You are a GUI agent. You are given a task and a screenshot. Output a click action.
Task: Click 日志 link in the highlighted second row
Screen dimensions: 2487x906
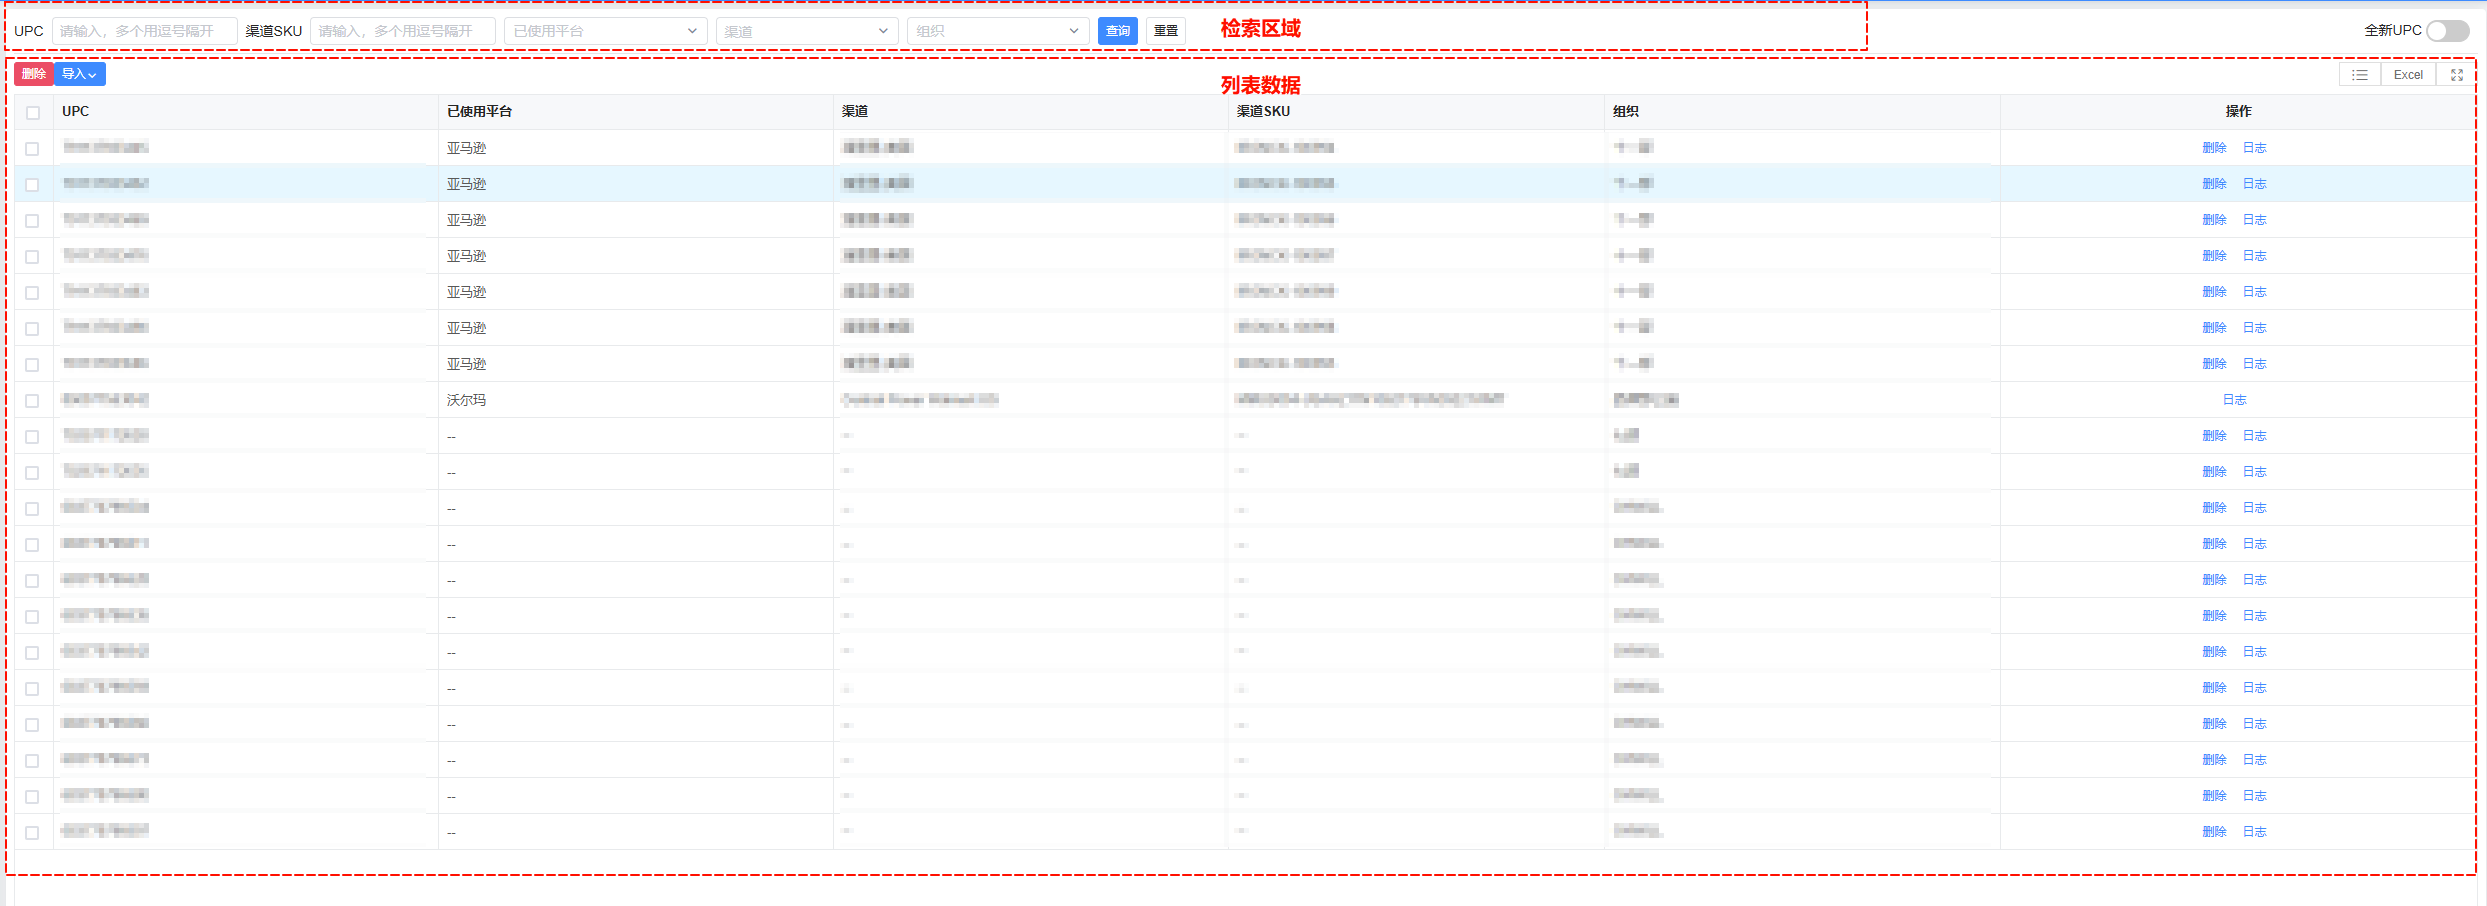[2254, 184]
